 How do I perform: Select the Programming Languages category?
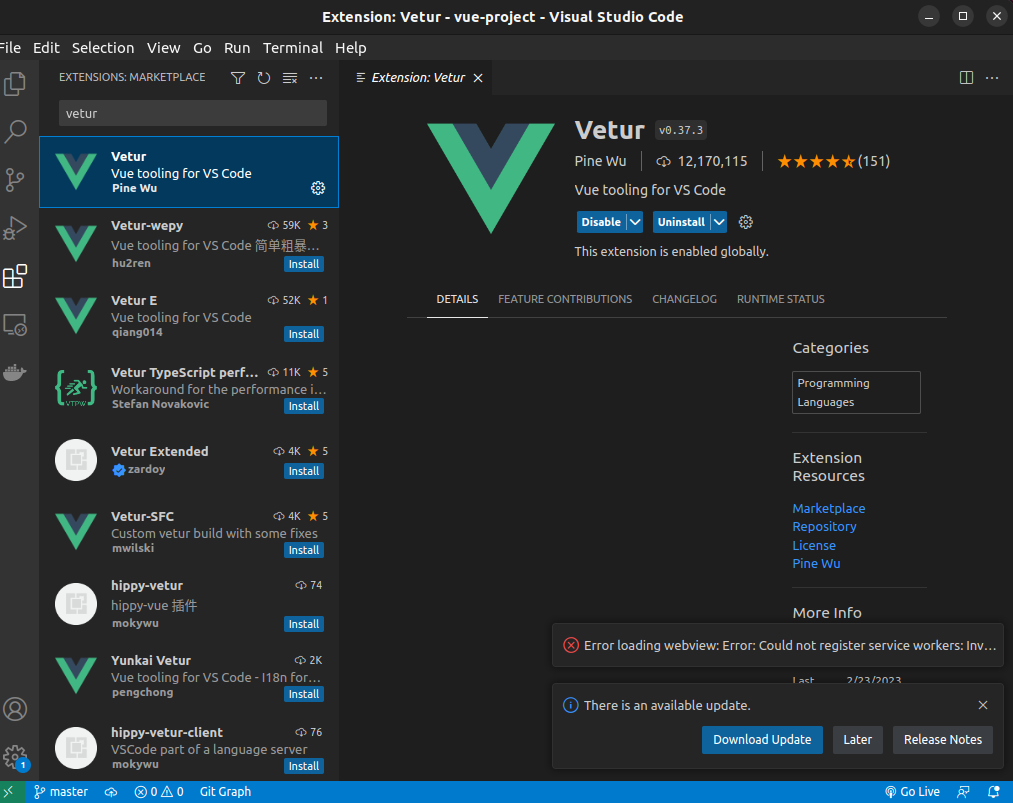[x=856, y=392]
